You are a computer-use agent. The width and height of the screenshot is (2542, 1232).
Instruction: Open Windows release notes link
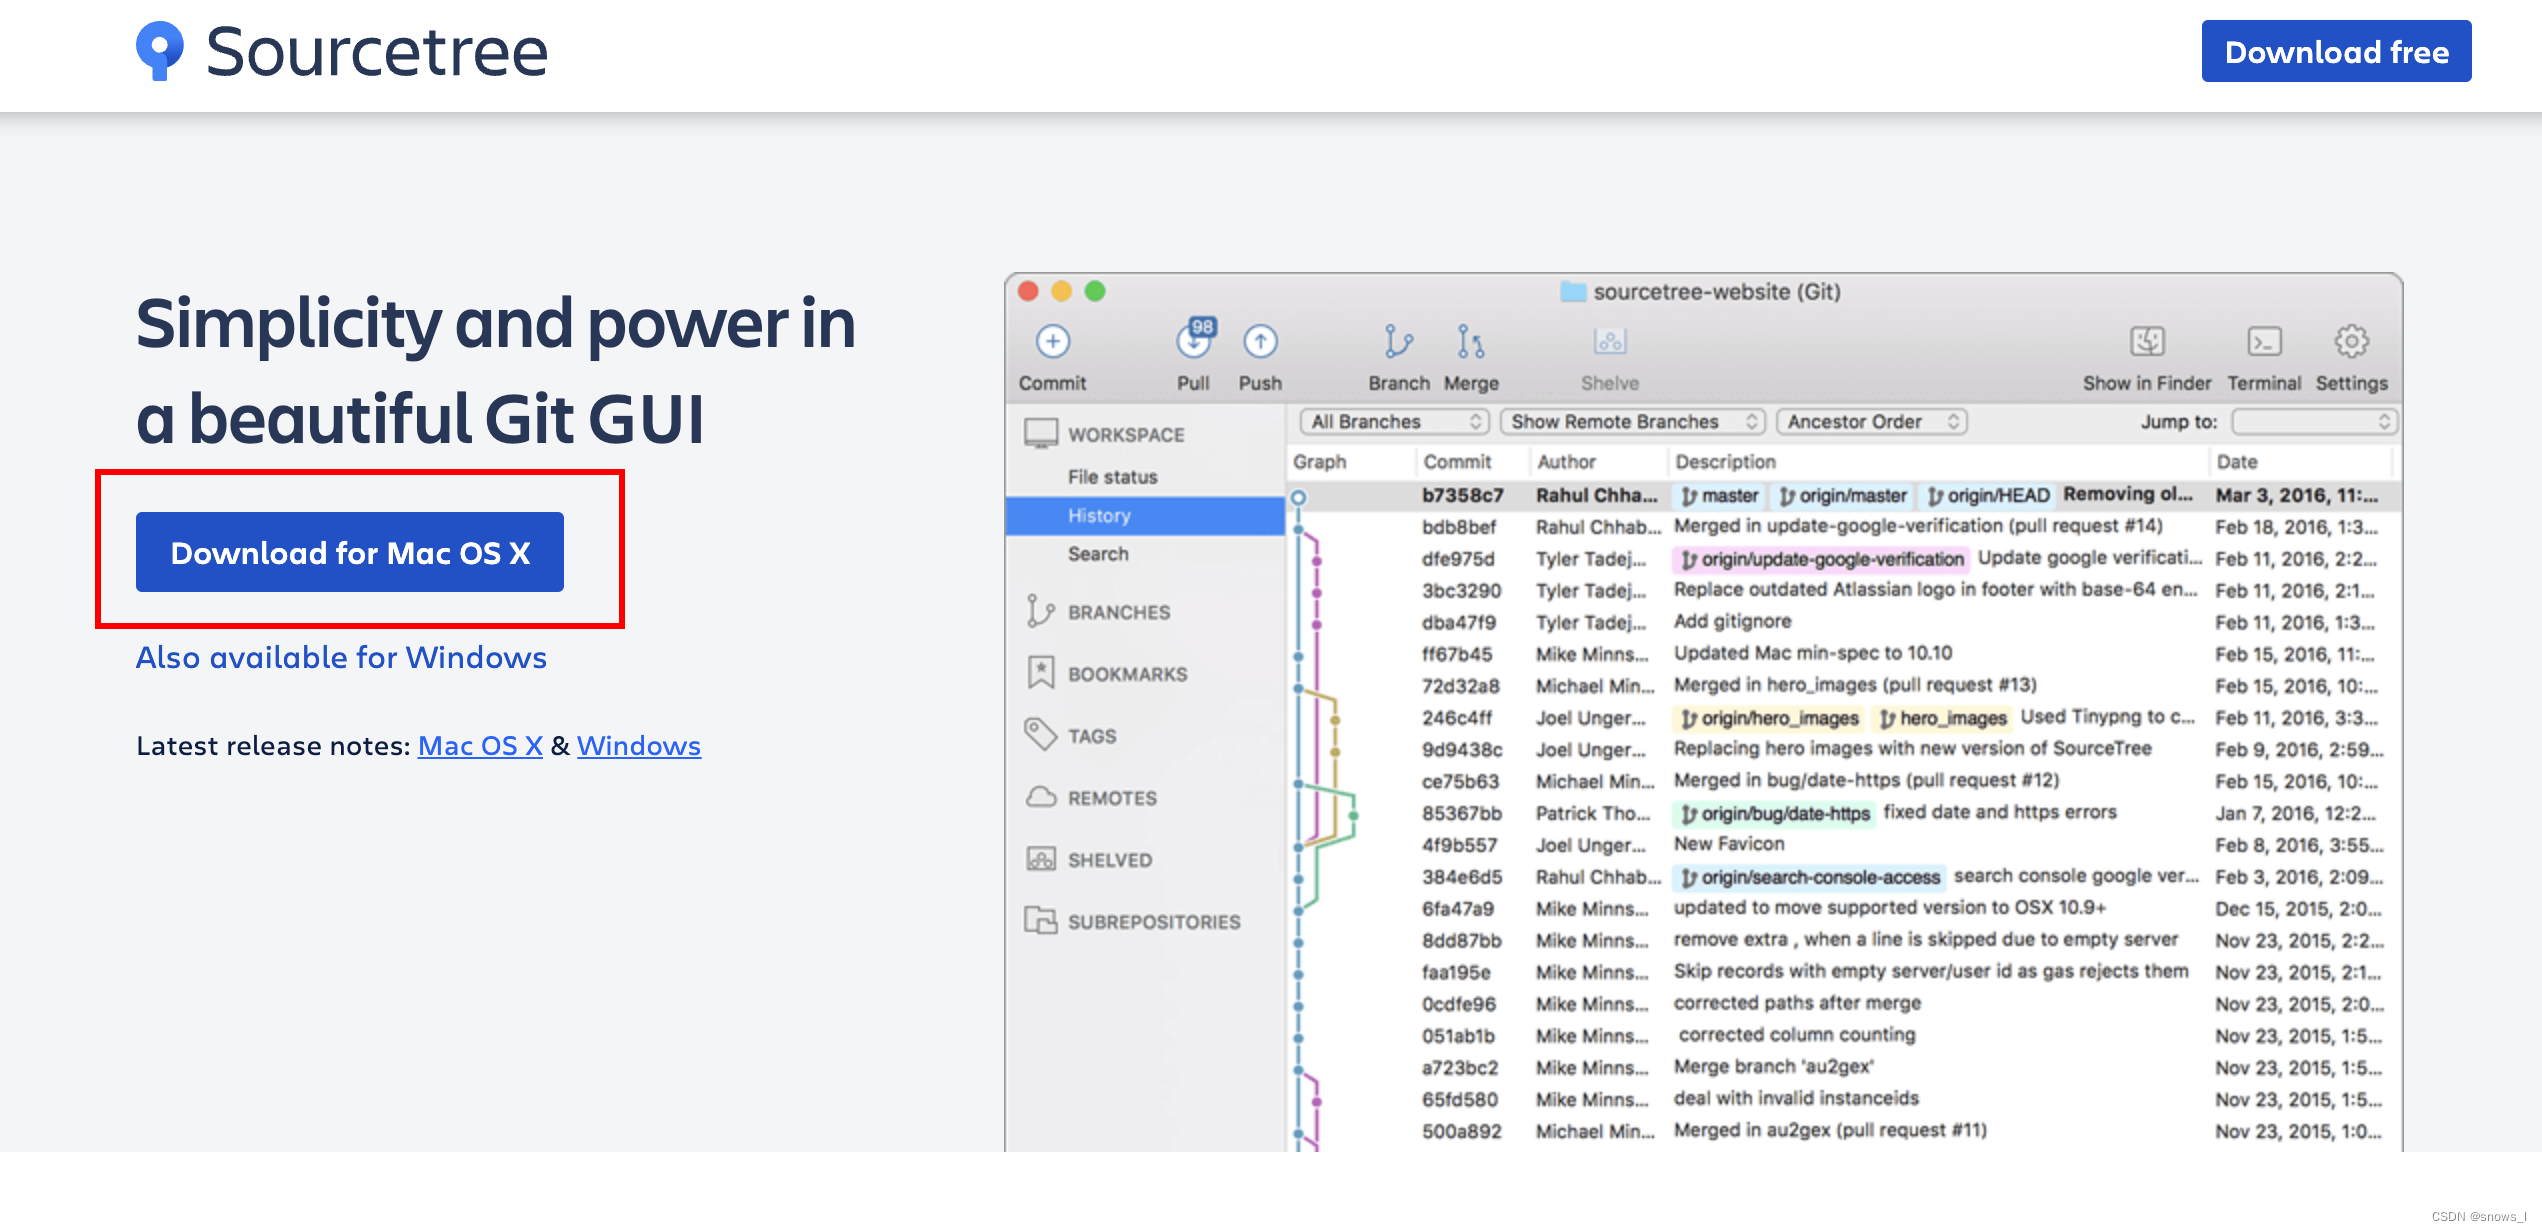[638, 745]
